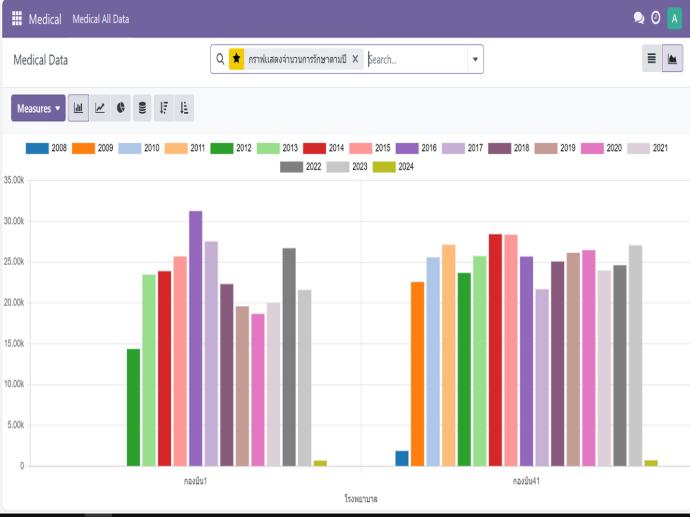Open user account menu avatar
The width and height of the screenshot is (690, 517).
(x=674, y=19)
